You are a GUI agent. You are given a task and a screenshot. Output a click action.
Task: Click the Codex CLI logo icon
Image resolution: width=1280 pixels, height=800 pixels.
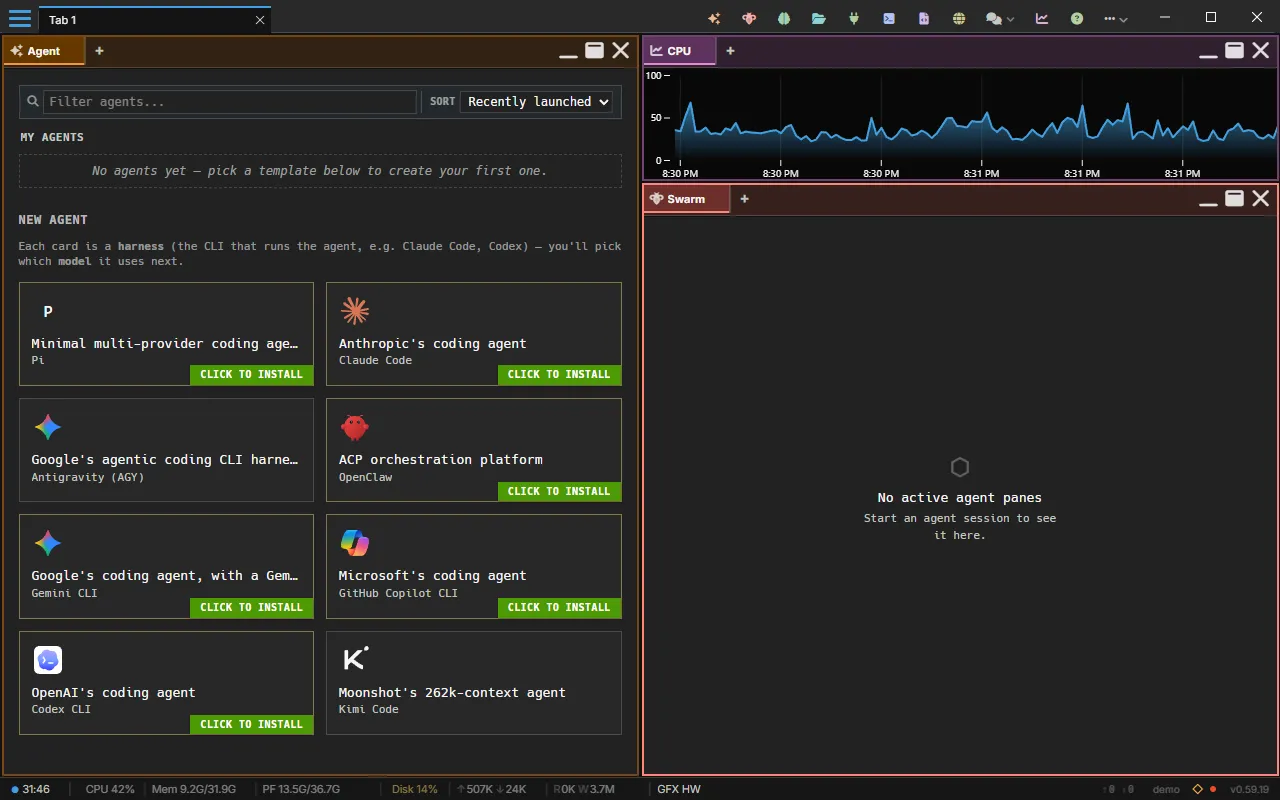point(48,660)
